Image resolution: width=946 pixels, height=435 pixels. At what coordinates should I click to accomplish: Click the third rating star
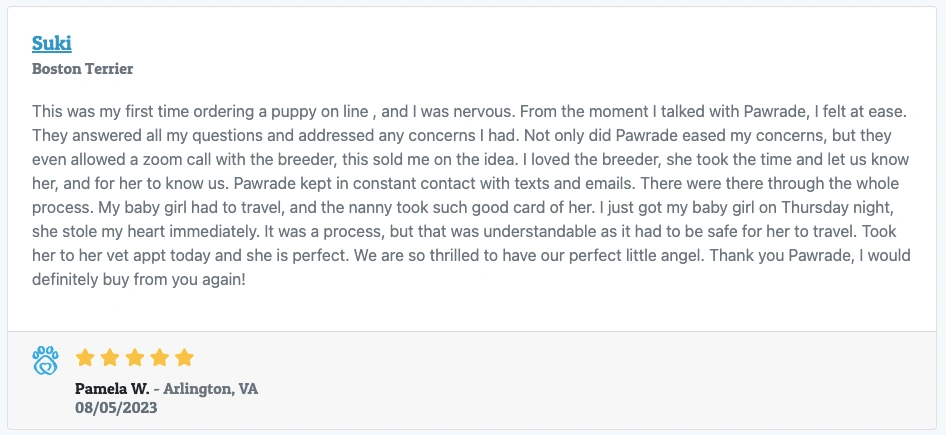click(x=135, y=358)
